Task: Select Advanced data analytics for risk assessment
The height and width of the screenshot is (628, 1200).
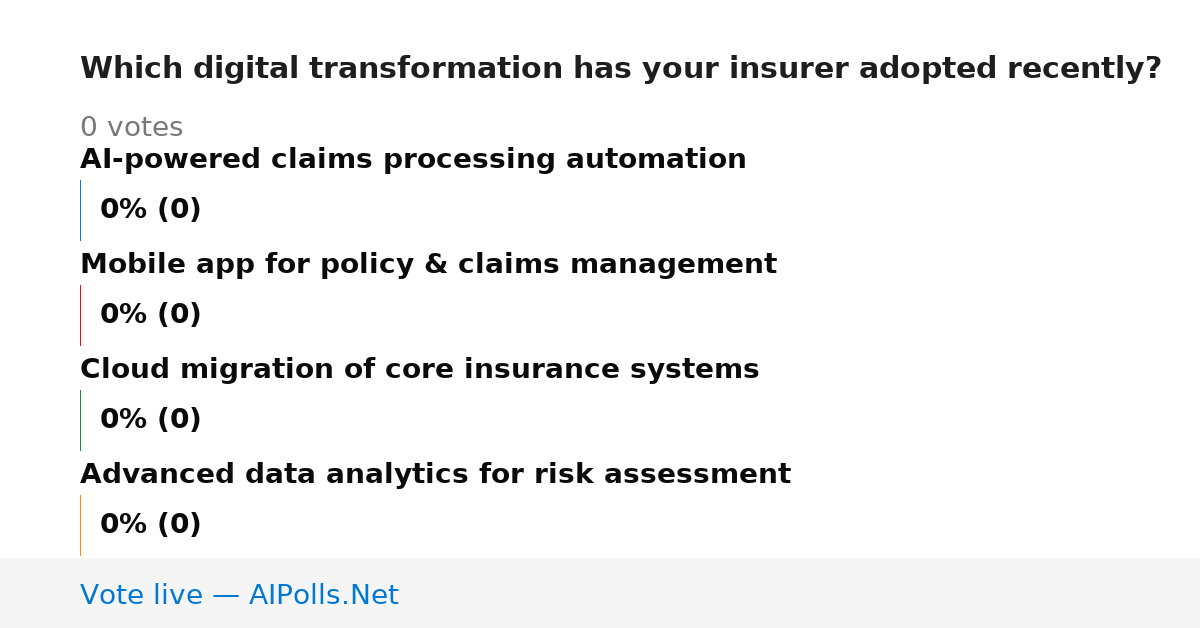Action: tap(435, 475)
